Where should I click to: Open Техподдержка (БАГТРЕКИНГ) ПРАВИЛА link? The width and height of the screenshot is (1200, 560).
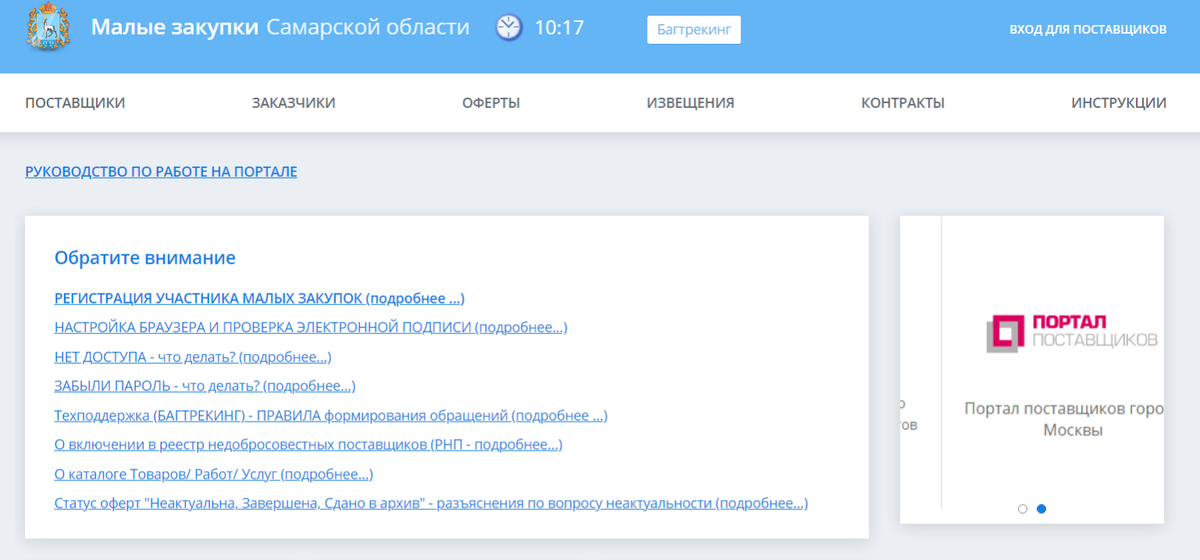coord(331,415)
